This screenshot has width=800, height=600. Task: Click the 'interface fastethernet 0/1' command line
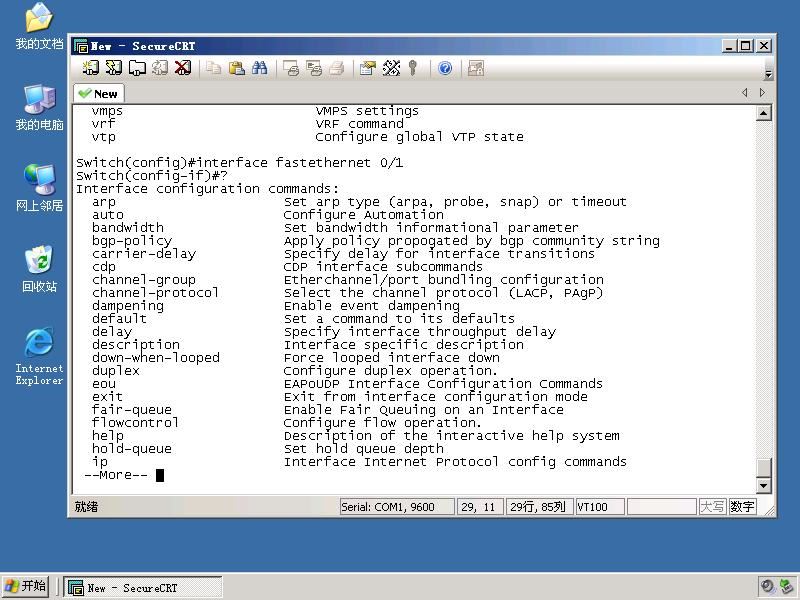click(x=299, y=163)
